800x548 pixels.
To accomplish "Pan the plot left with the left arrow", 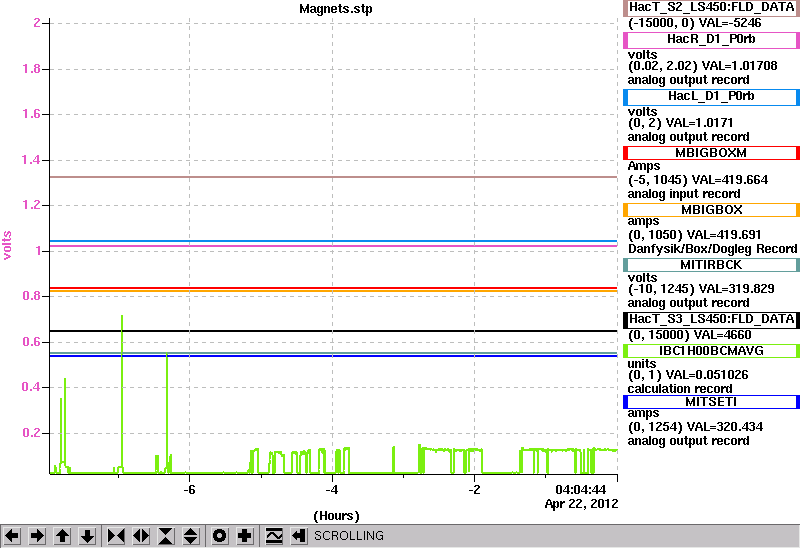I will [12, 536].
